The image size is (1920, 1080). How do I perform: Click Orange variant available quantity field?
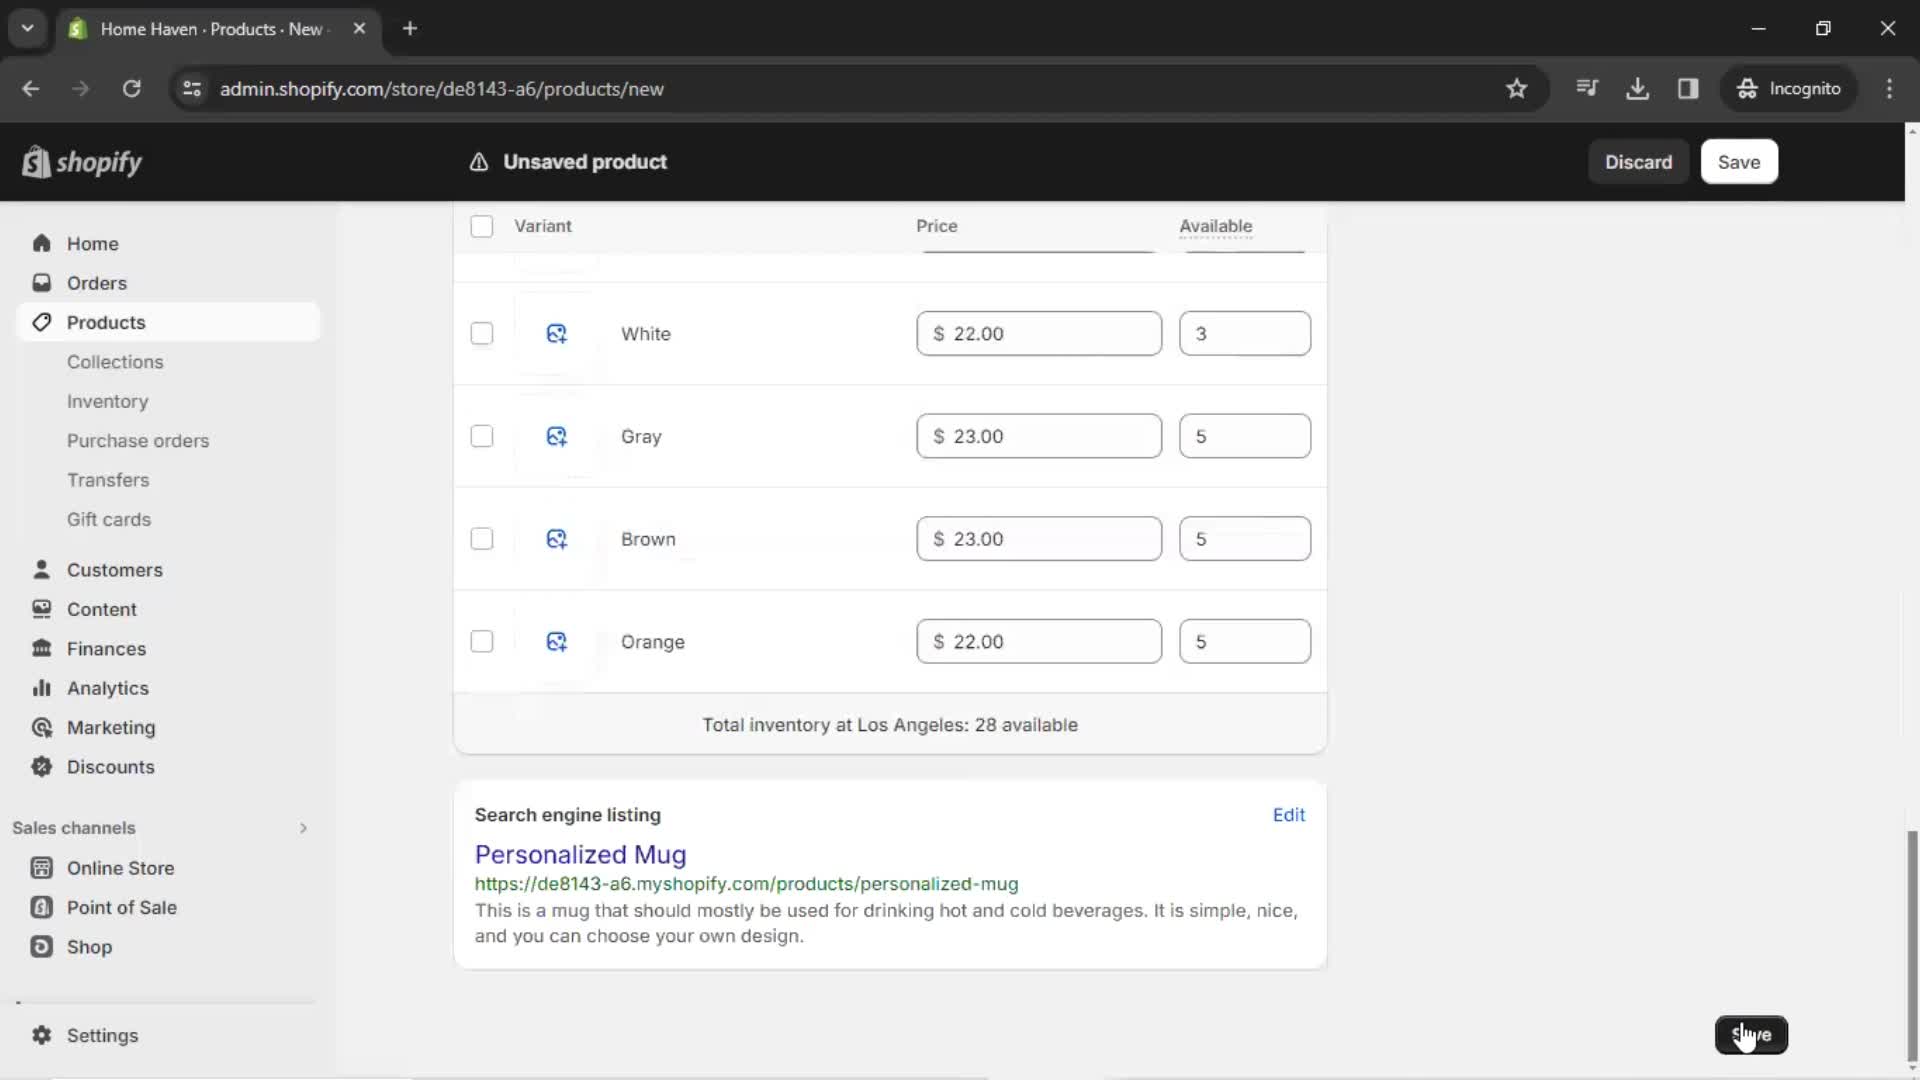coord(1246,641)
